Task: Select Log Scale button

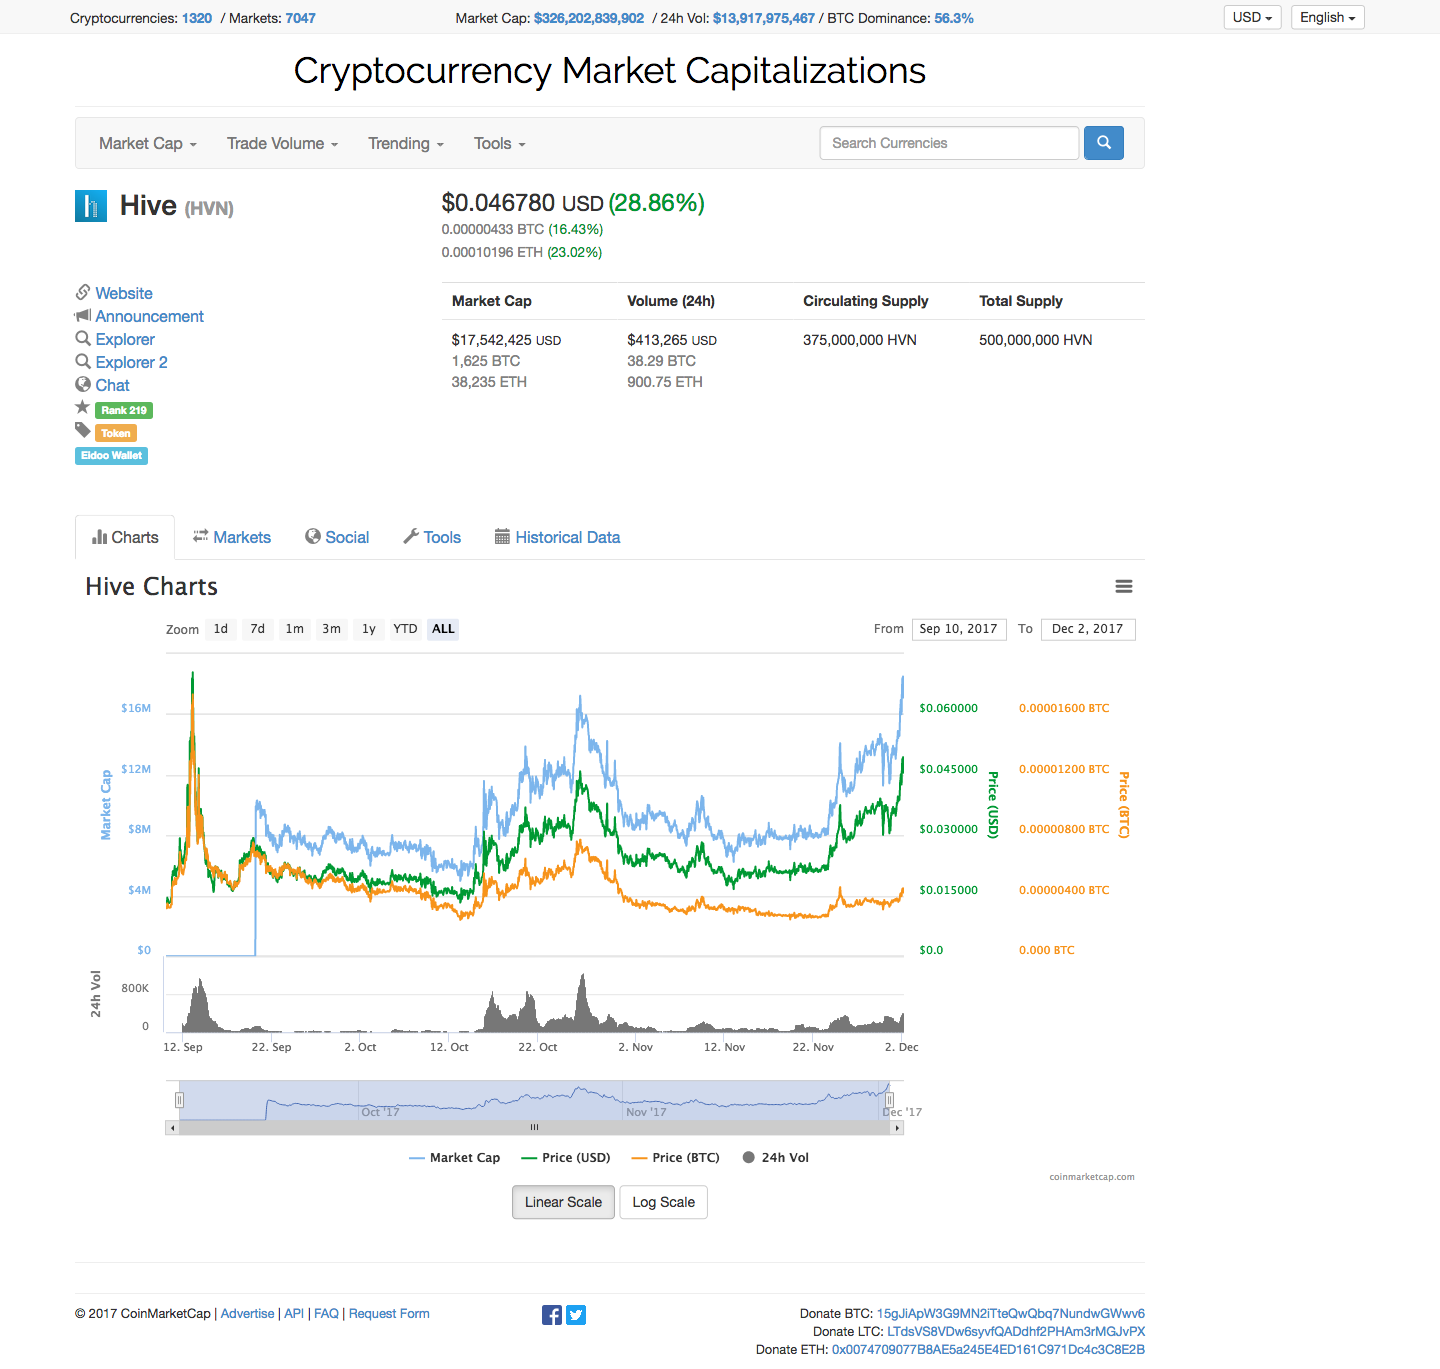Action: (663, 1202)
